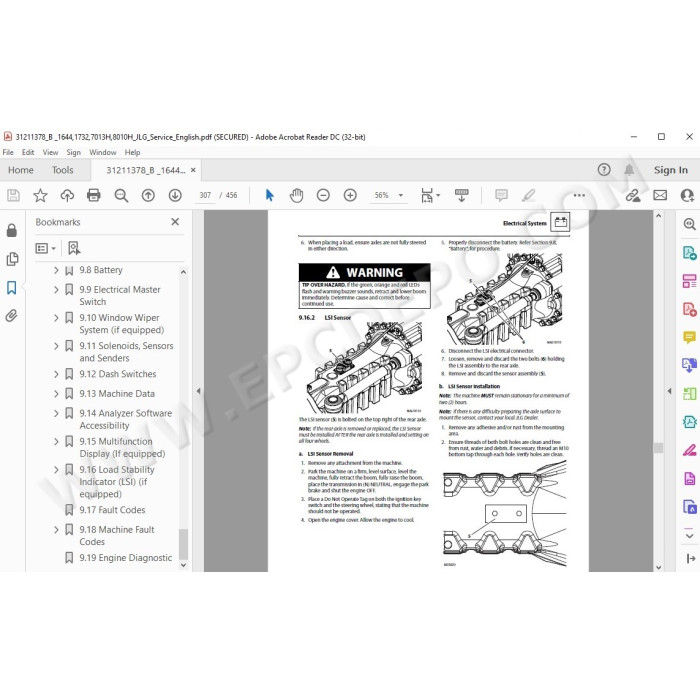Click the page number field showing 307
Screen dimensions: 700x700
pyautogui.click(x=205, y=195)
